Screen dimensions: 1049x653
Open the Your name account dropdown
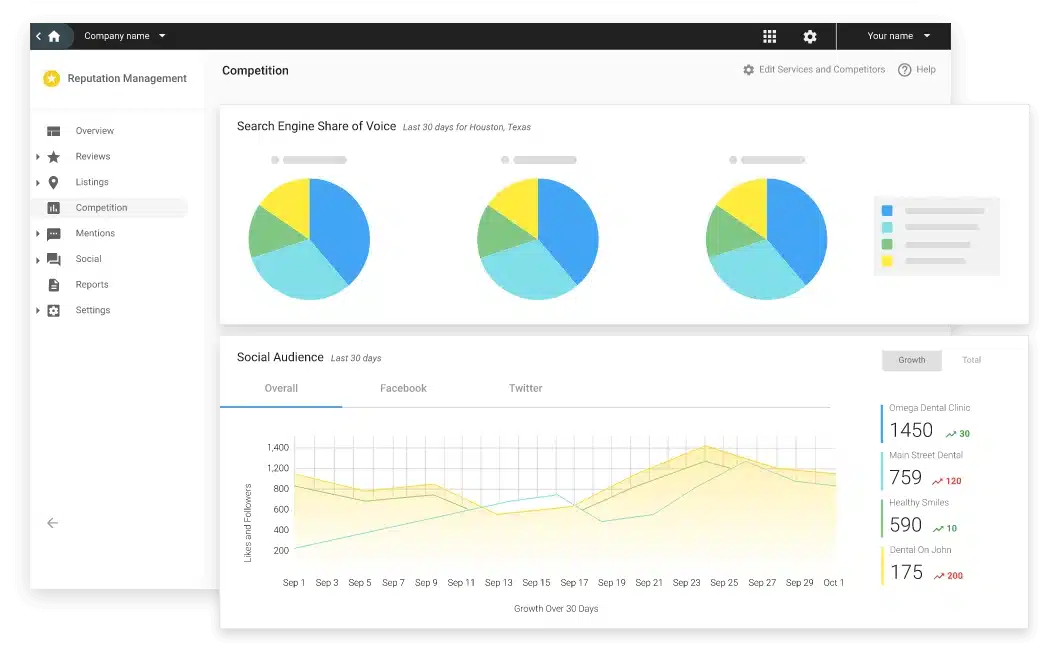[x=894, y=36]
